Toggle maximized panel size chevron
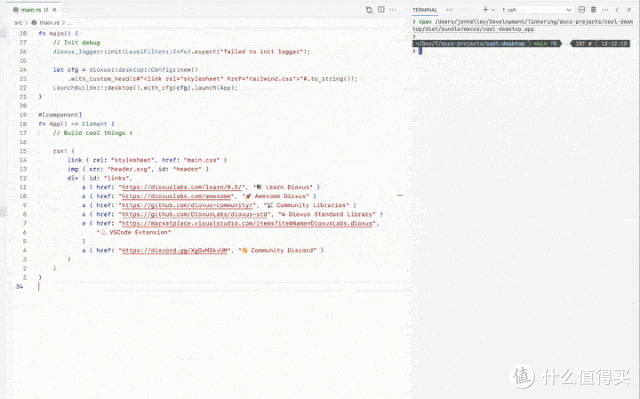 click(617, 9)
